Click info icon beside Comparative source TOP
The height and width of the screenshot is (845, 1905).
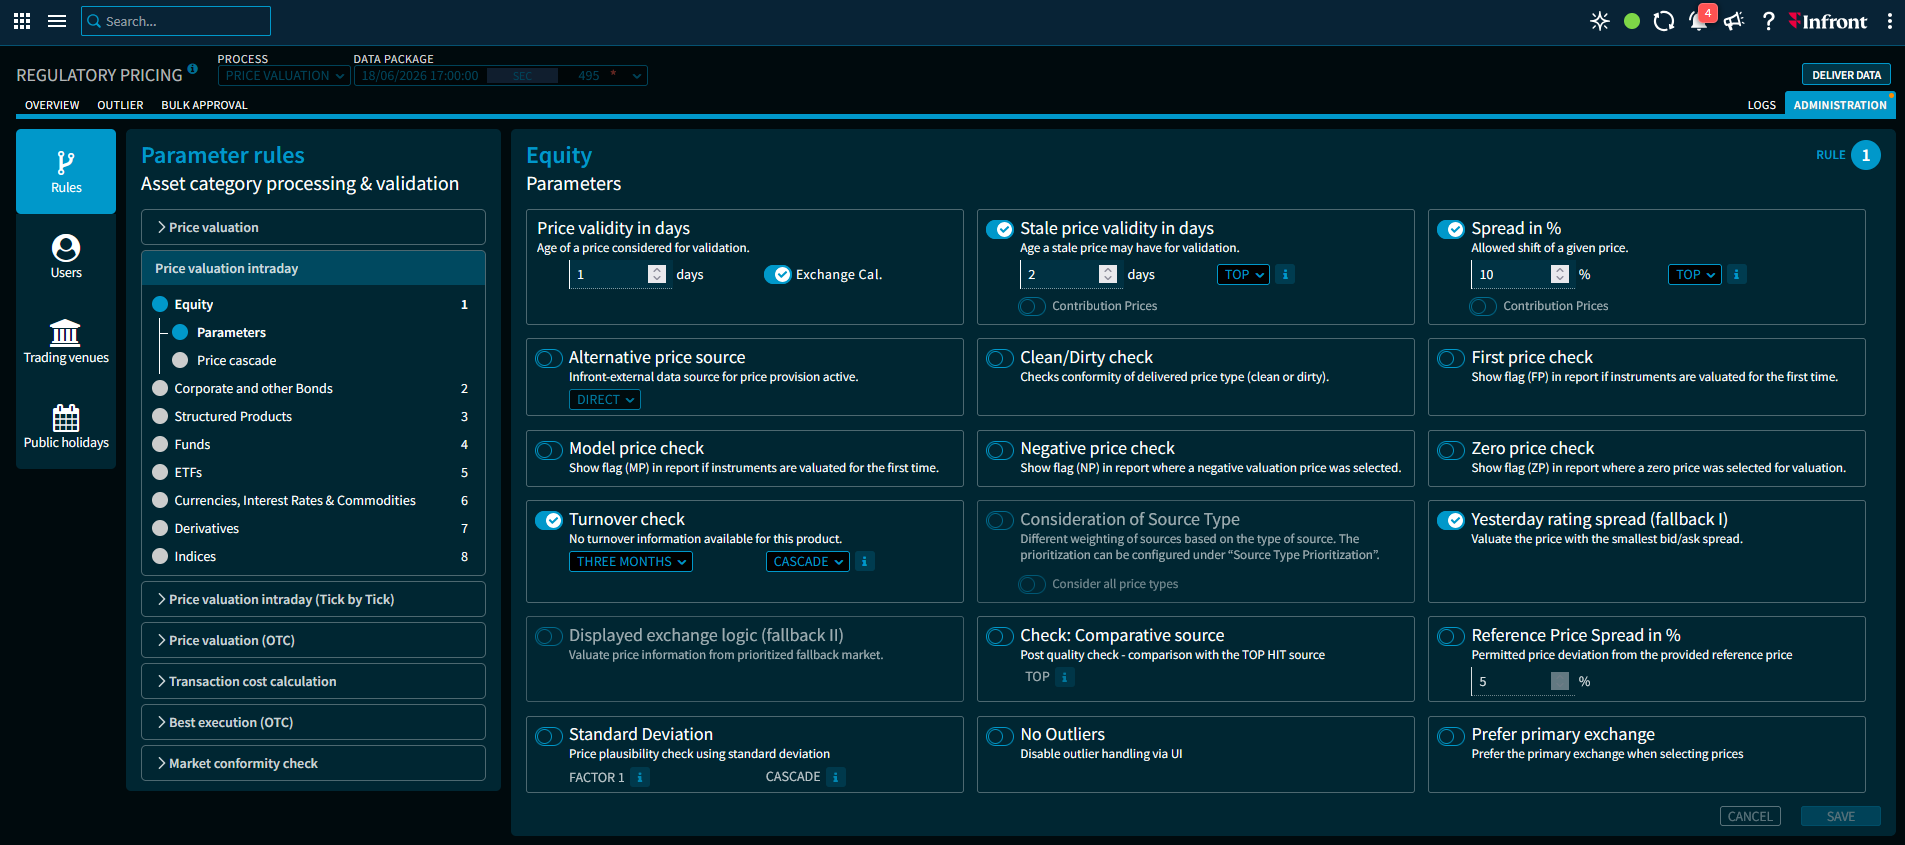(x=1065, y=677)
